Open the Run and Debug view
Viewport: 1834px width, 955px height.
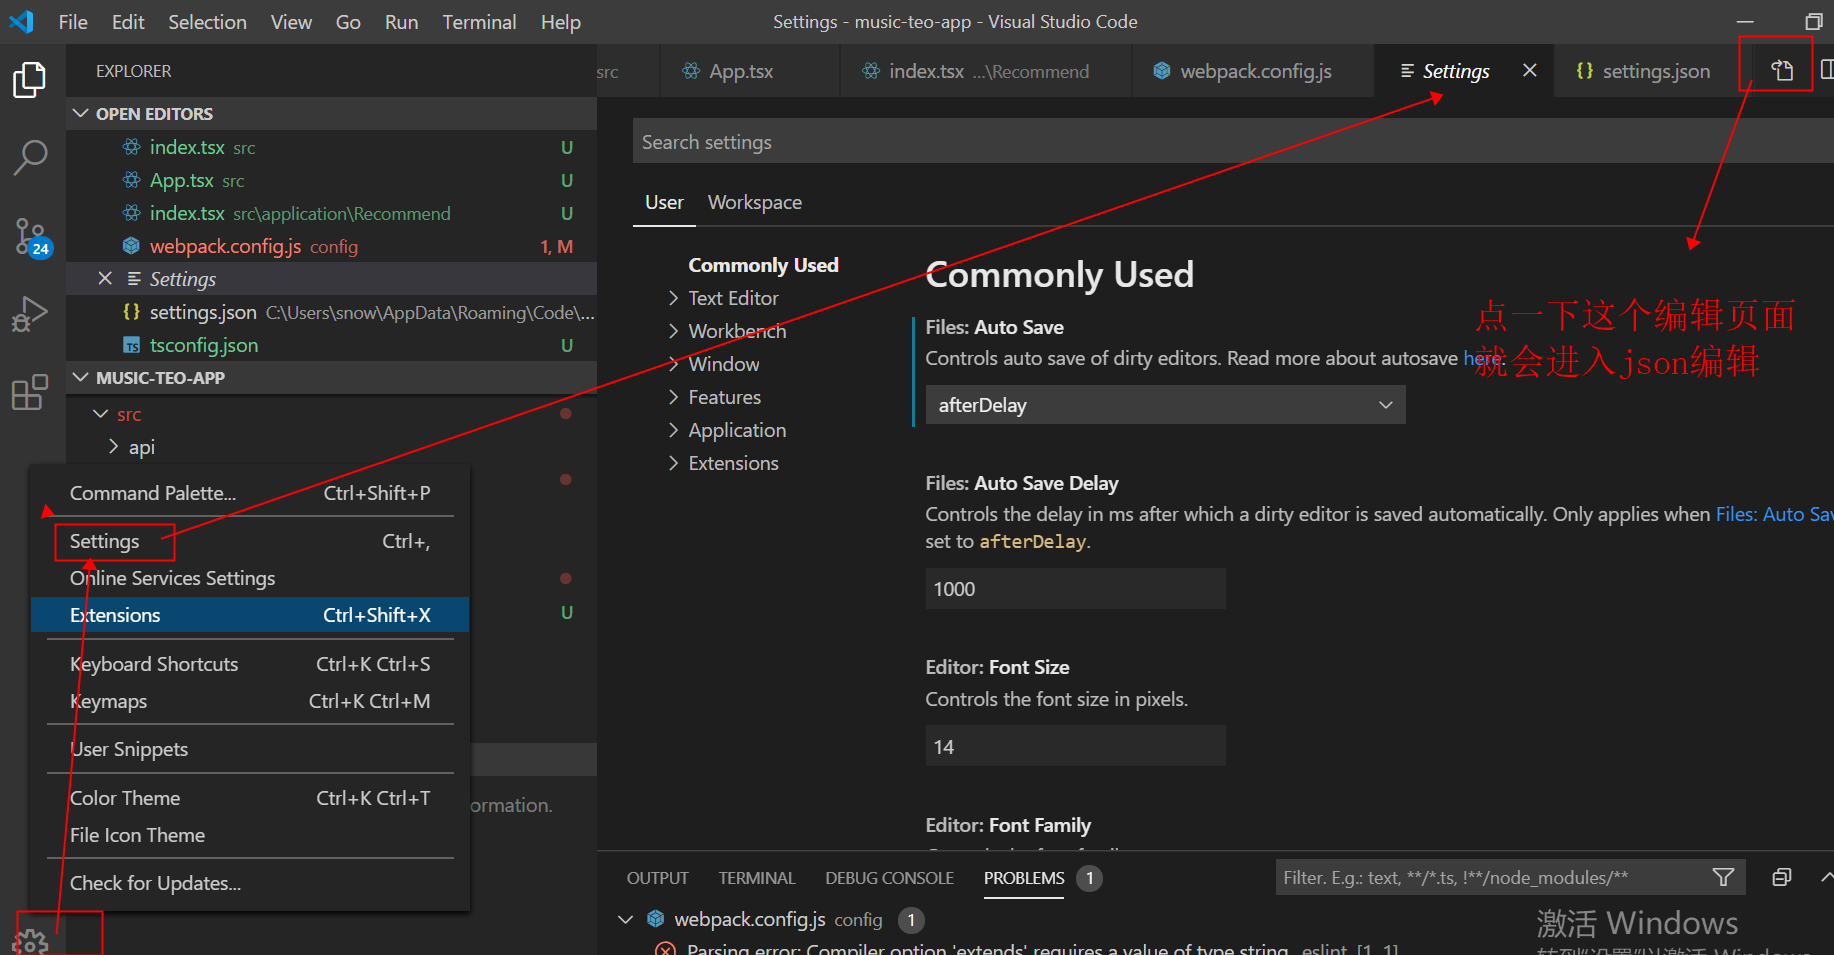(x=29, y=314)
